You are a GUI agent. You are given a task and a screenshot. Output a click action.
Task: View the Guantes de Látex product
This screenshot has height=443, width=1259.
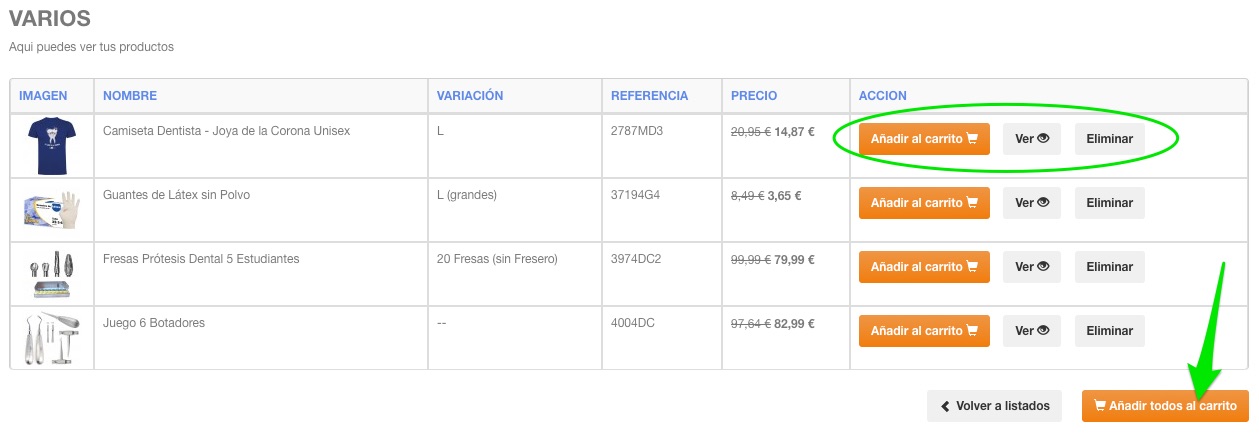tap(1031, 203)
